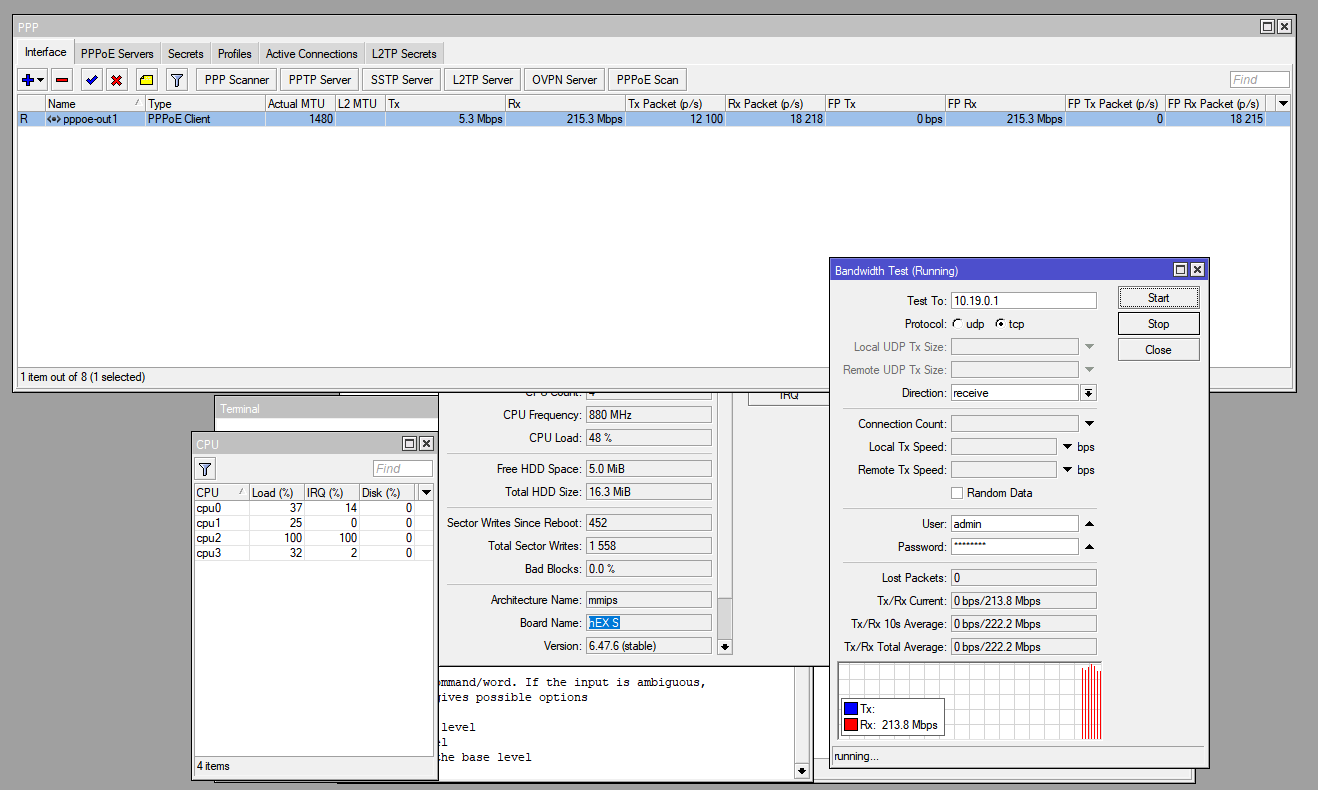Open the PPTP Server settings button

[320, 80]
